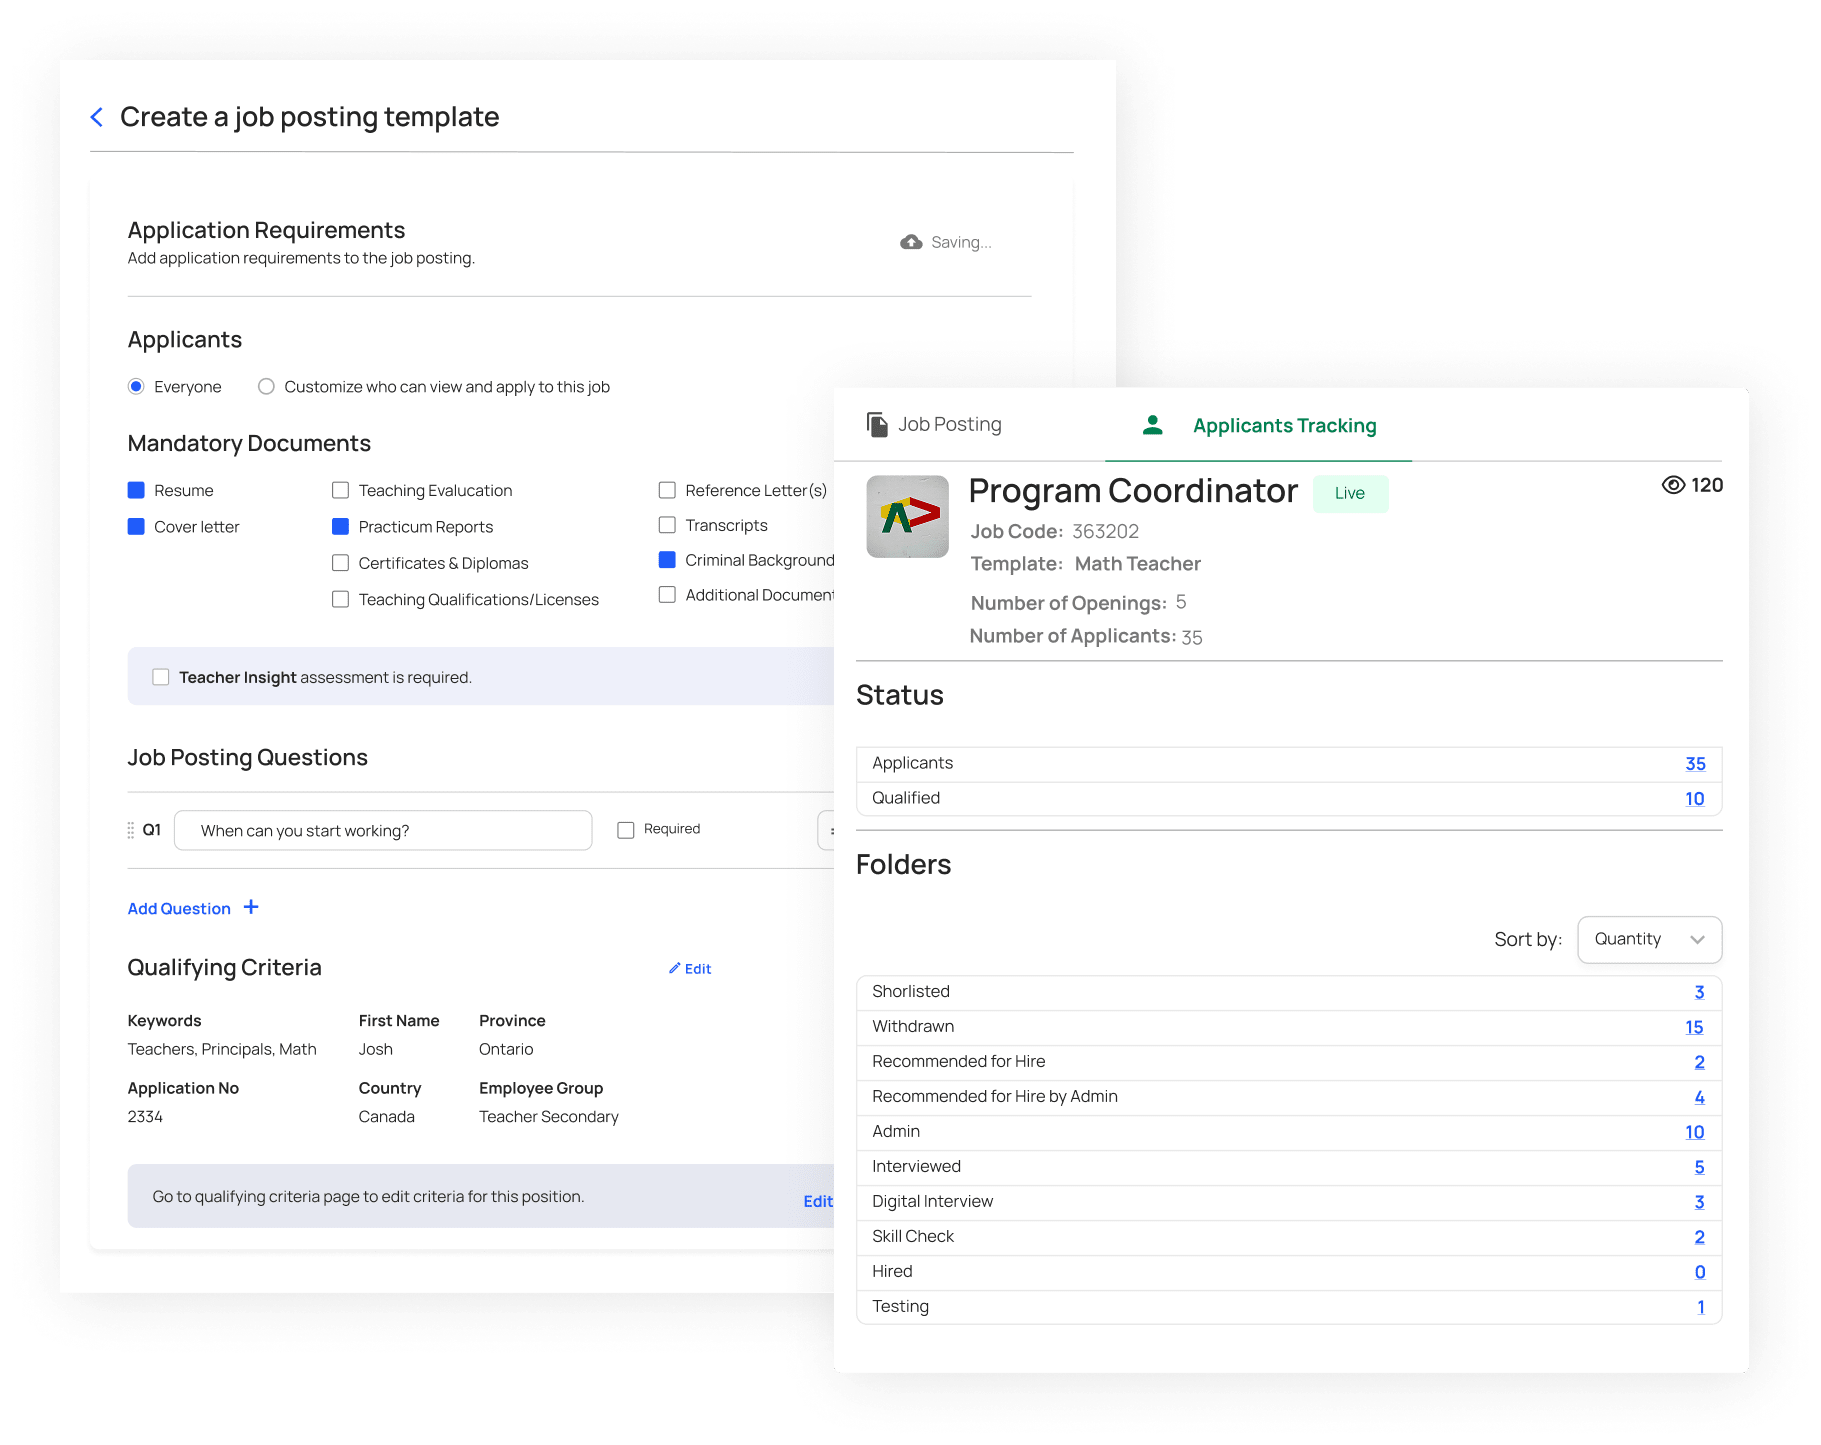Click the eye icon showing 120 views

coord(1672,485)
